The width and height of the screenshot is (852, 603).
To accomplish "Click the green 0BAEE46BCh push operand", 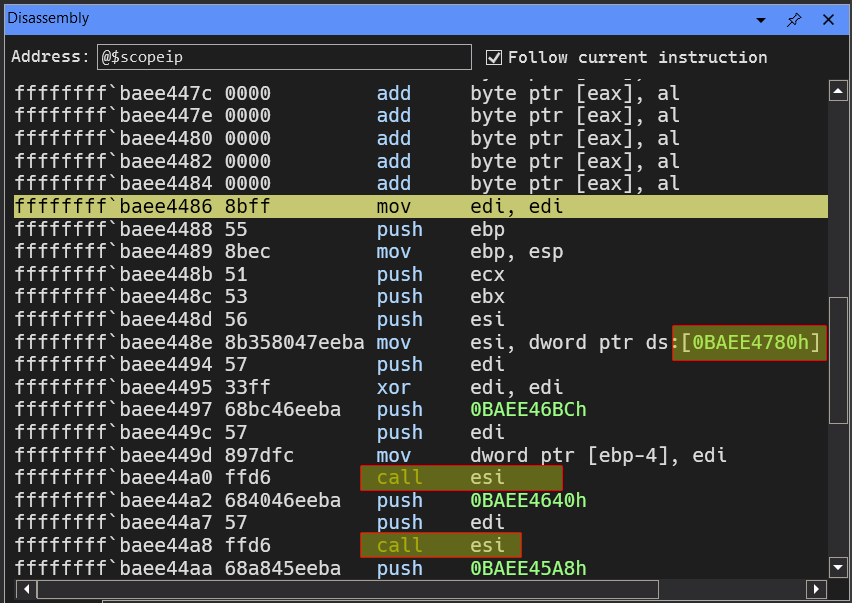I will pyautogui.click(x=528, y=410).
